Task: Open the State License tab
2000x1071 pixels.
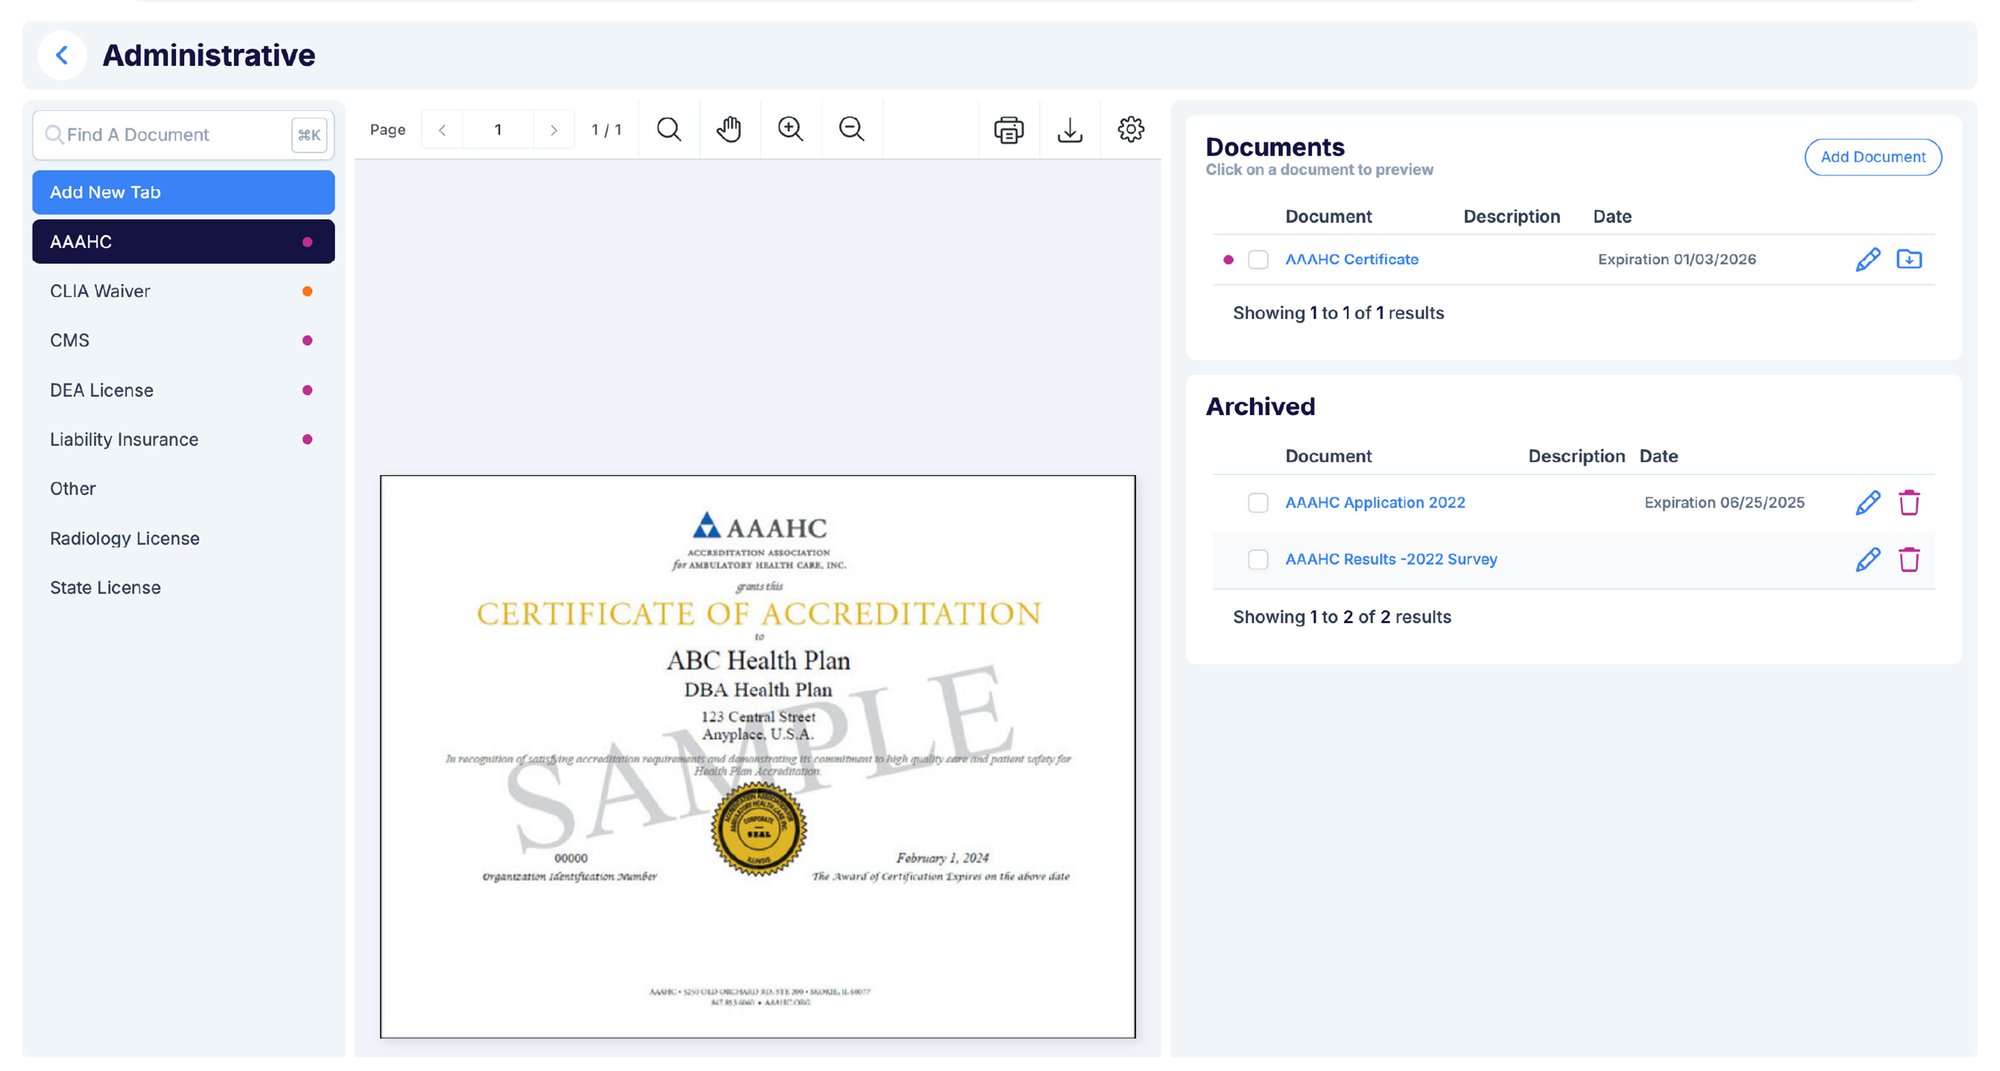Action: [x=183, y=587]
